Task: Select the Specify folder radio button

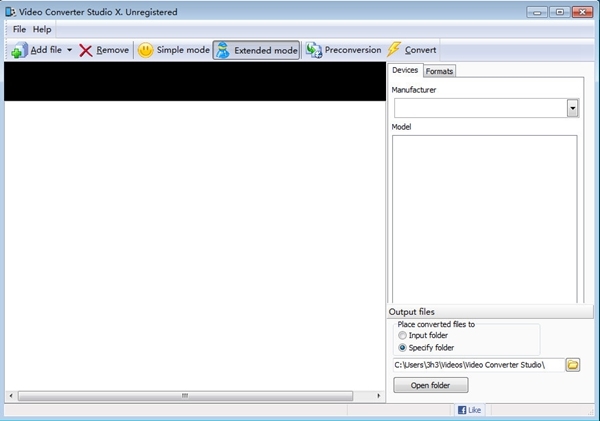Action: coord(402,348)
